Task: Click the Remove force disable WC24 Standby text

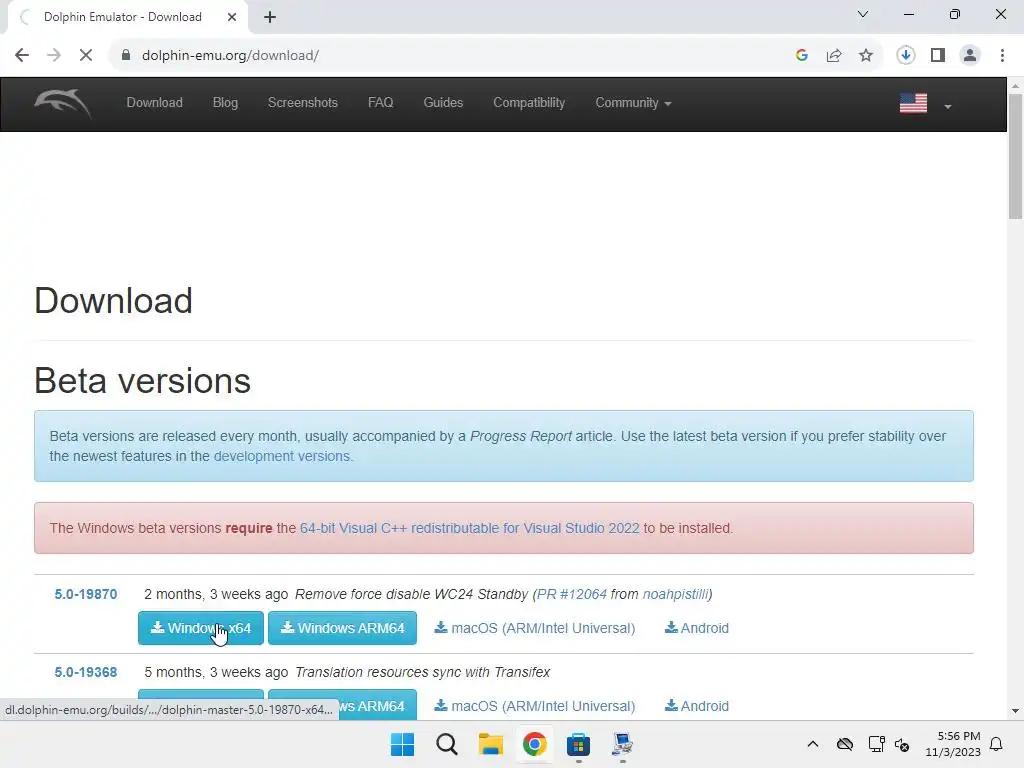Action: [x=411, y=594]
